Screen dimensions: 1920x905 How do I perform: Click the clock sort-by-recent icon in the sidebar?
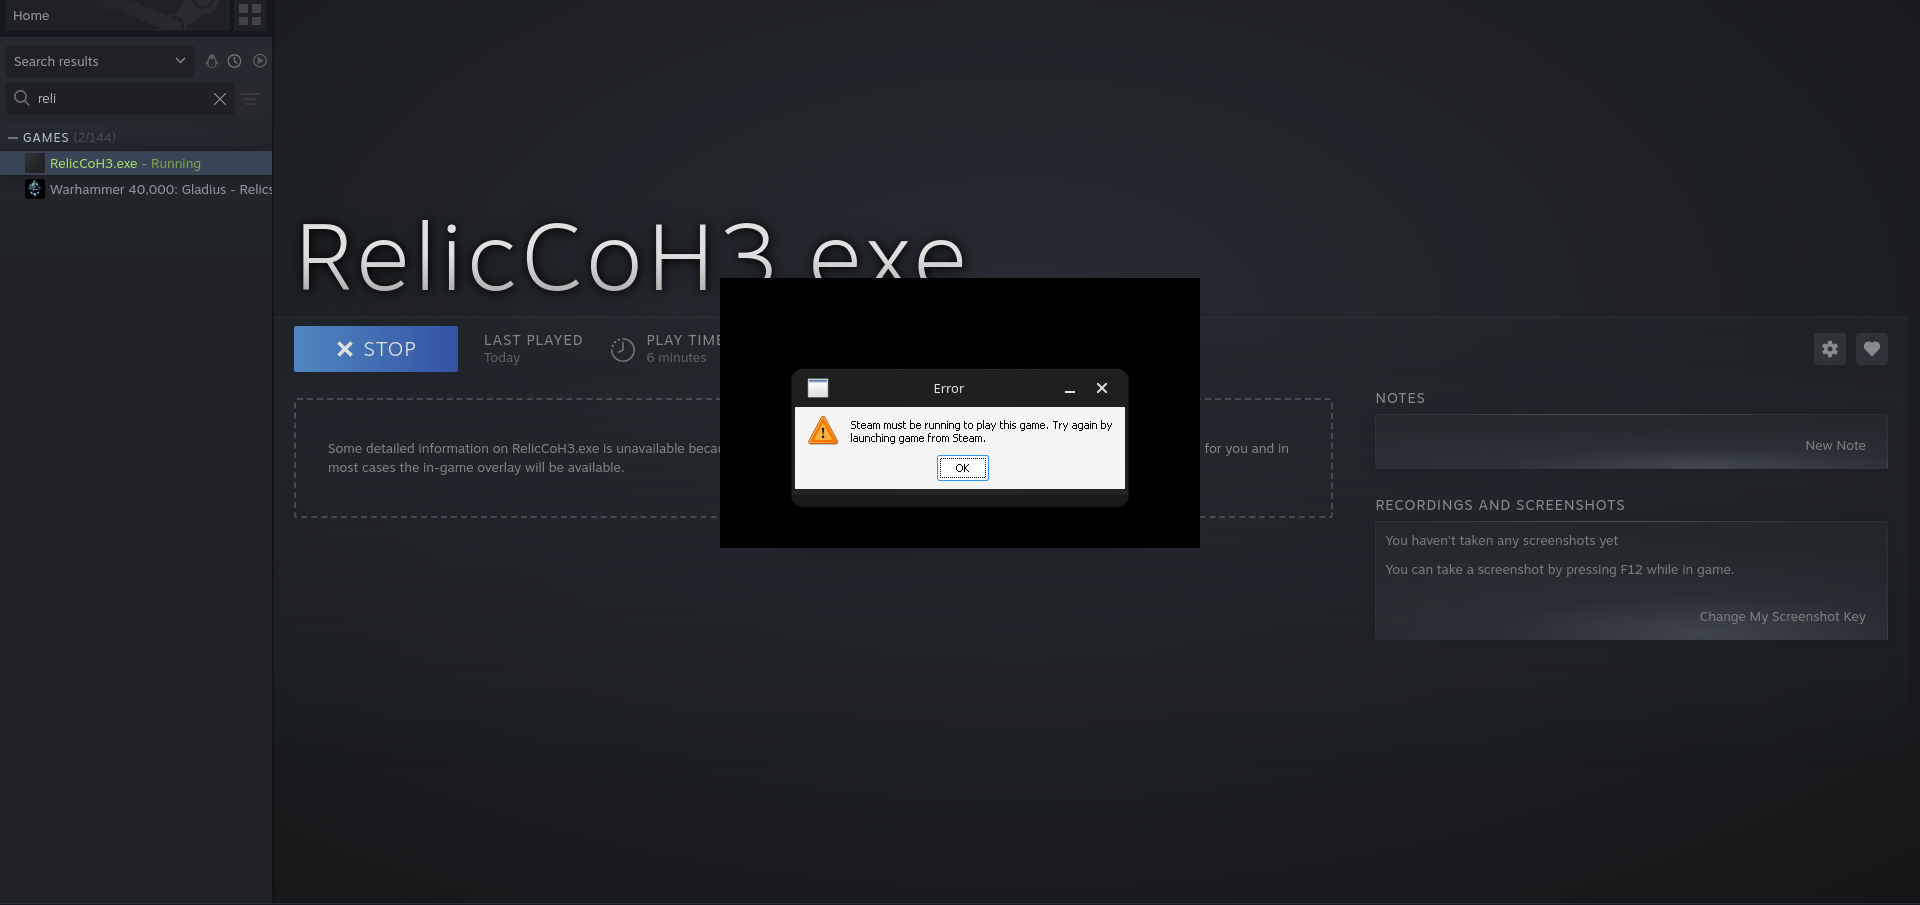pyautogui.click(x=234, y=61)
